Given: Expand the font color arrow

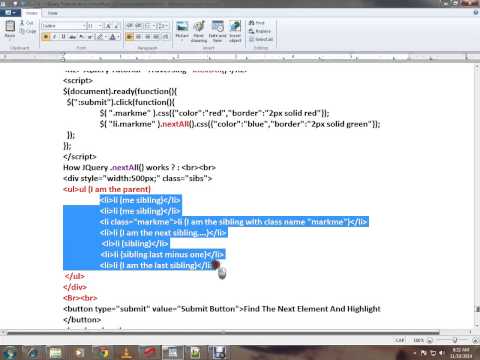Looking at the screenshot, I should 118,37.
